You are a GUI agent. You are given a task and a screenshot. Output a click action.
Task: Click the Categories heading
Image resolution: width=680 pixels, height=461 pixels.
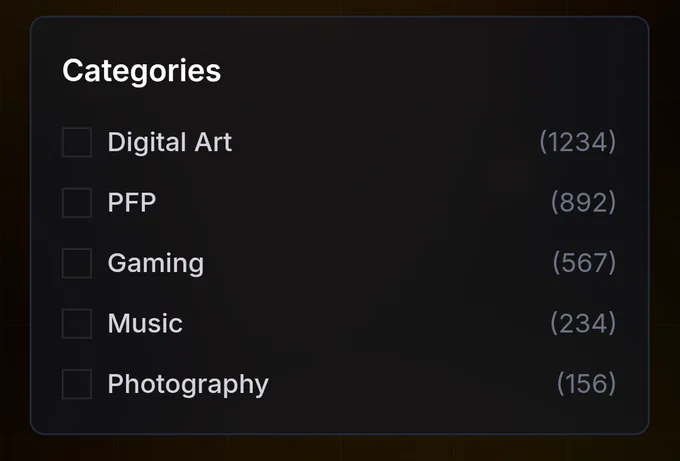pyautogui.click(x=141, y=71)
